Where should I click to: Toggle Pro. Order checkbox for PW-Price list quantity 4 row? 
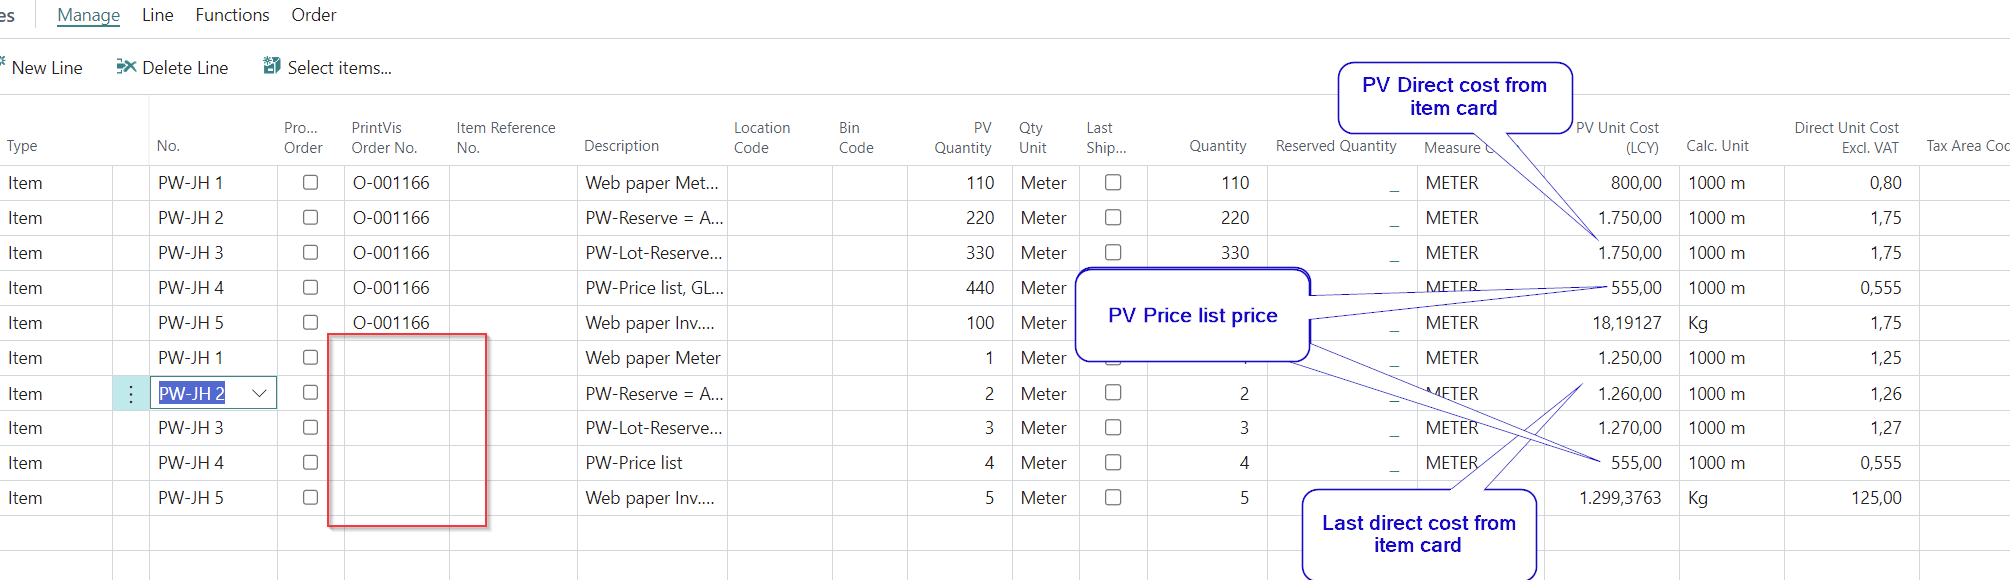click(x=310, y=463)
